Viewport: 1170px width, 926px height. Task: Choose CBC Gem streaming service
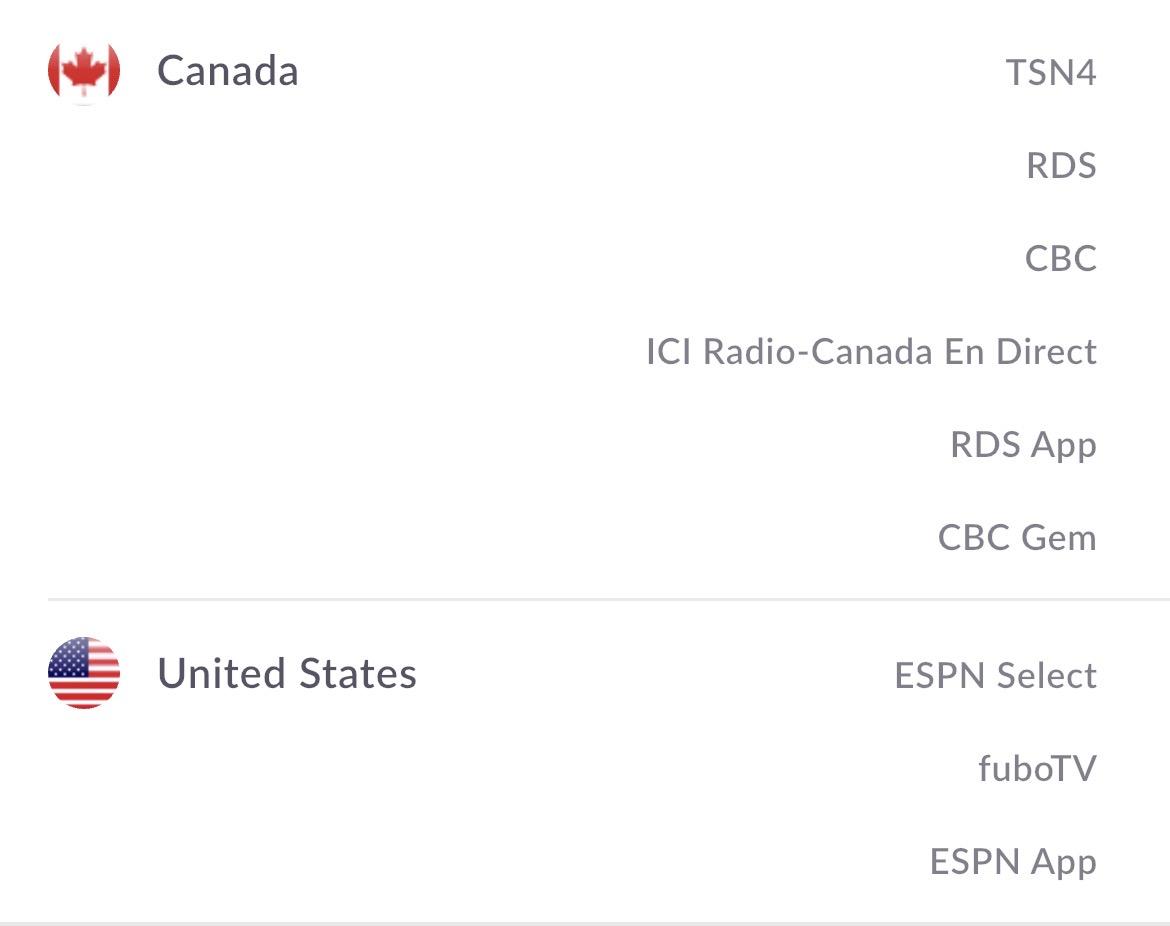[x=1017, y=538]
